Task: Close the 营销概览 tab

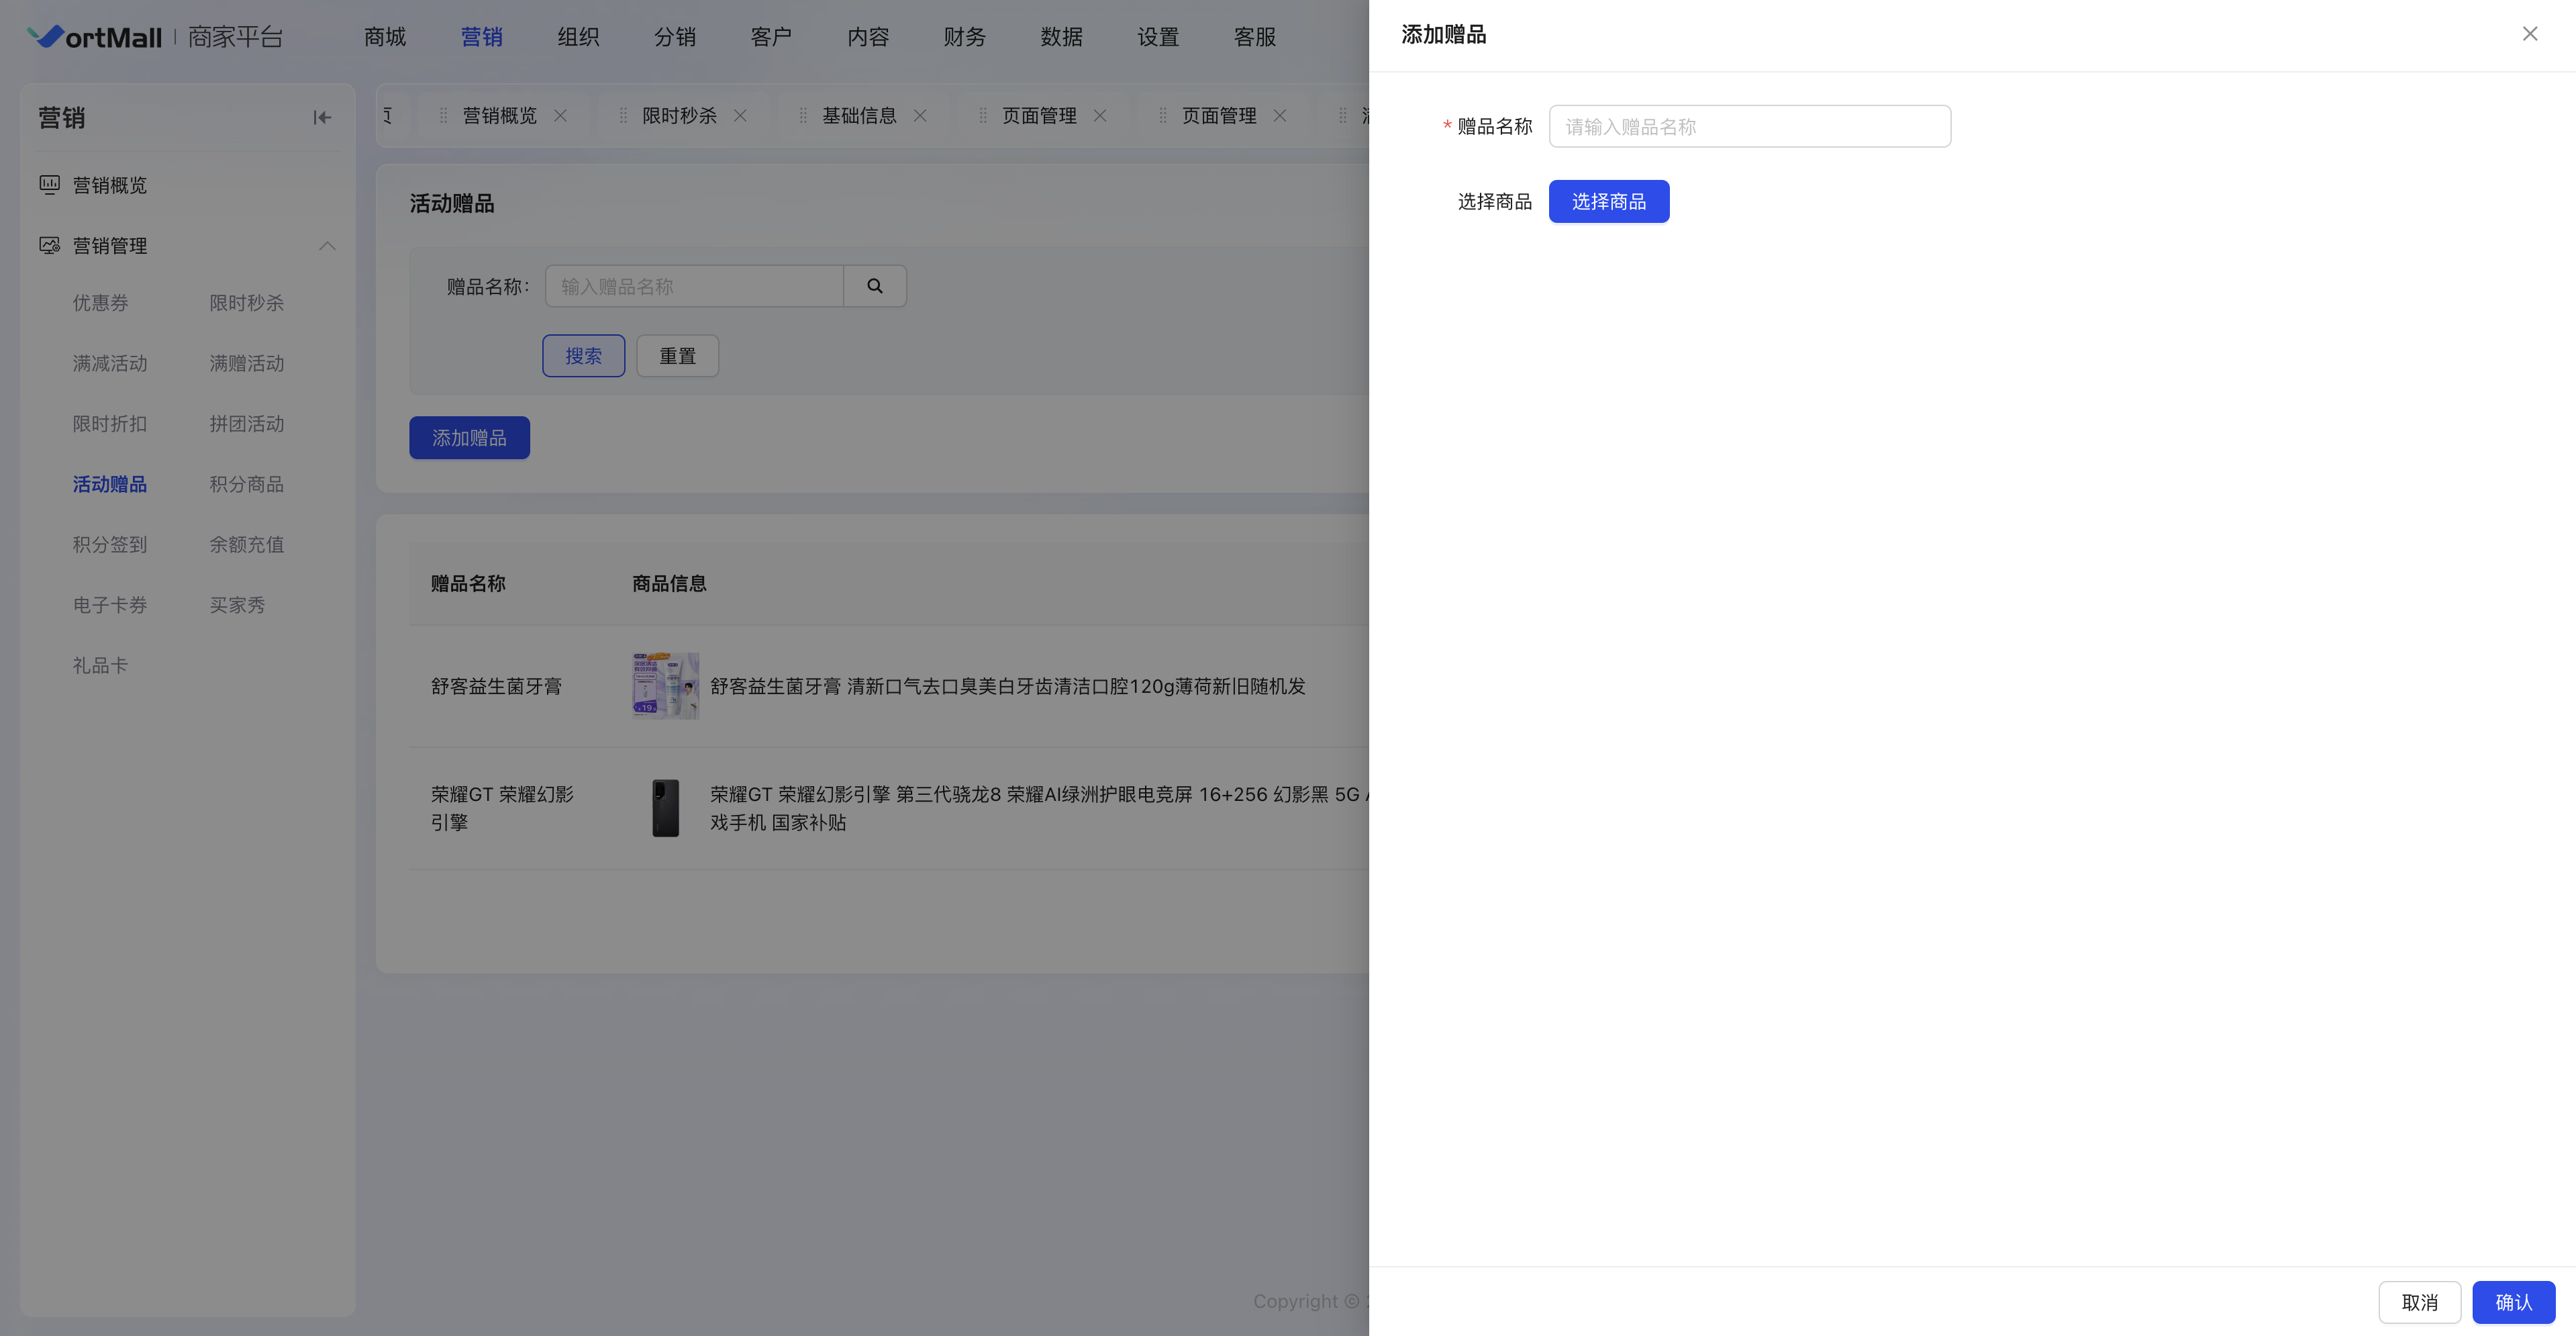Action: click(561, 116)
